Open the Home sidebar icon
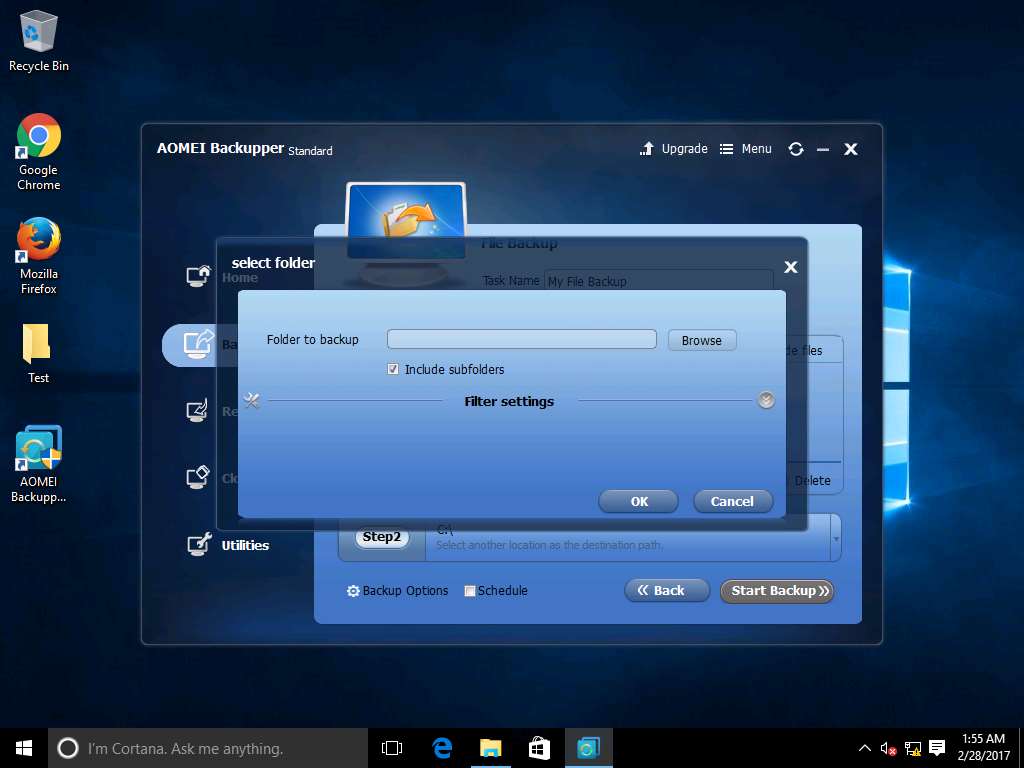The width and height of the screenshot is (1024, 768). (199, 276)
